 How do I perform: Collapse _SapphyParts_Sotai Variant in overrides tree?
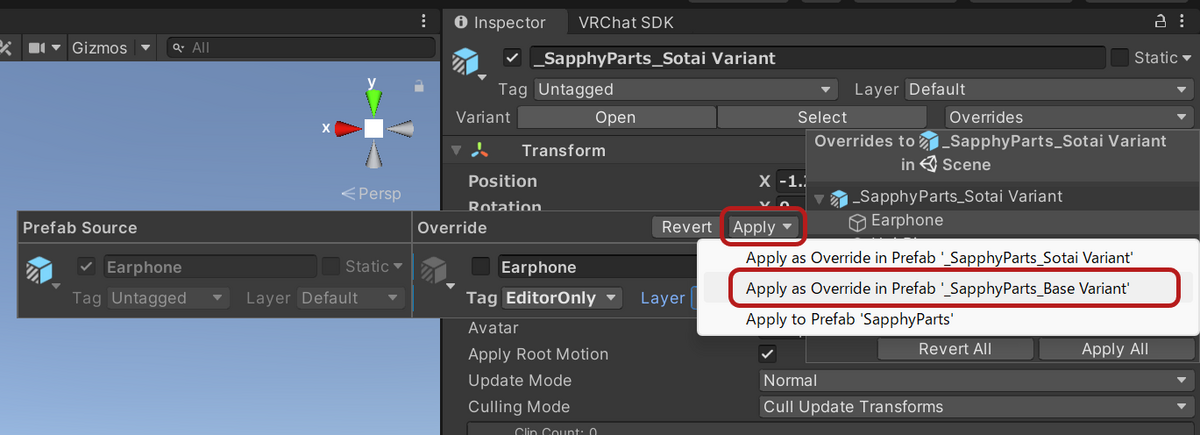click(819, 197)
